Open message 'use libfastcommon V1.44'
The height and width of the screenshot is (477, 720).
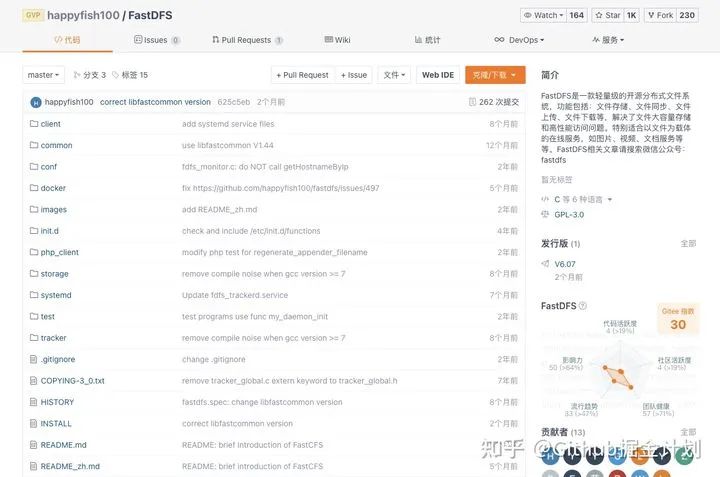227,145
